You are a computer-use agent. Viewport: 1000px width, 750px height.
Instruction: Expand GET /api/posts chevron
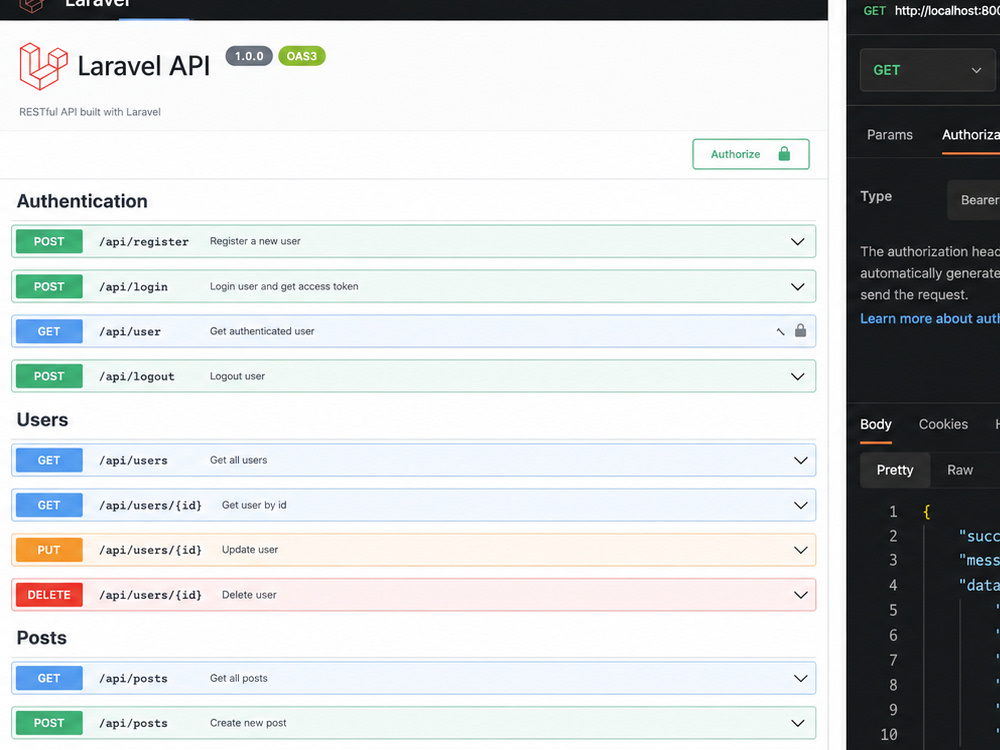coord(800,679)
